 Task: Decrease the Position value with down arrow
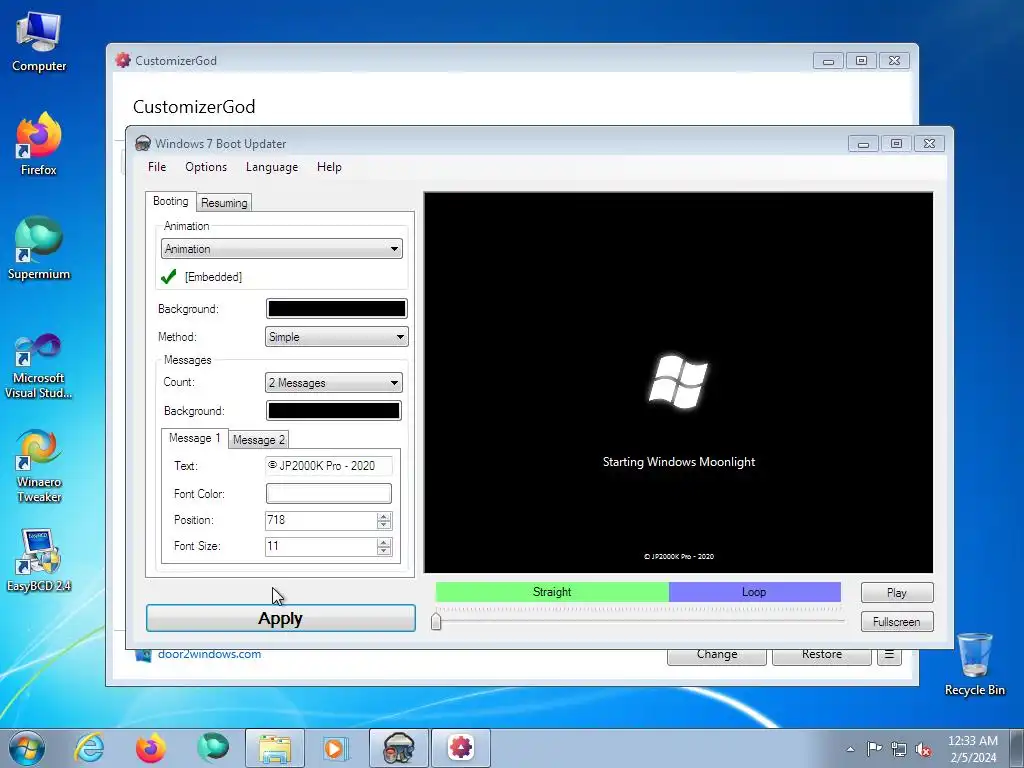[384, 525]
